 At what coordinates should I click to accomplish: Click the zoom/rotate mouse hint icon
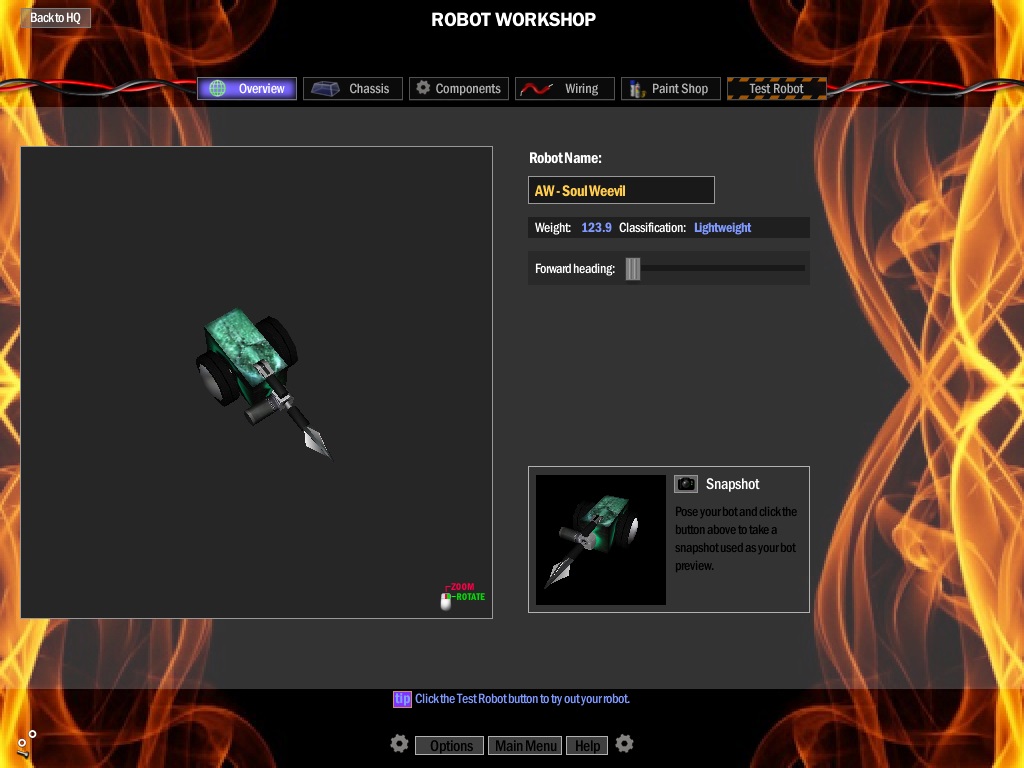click(x=446, y=601)
